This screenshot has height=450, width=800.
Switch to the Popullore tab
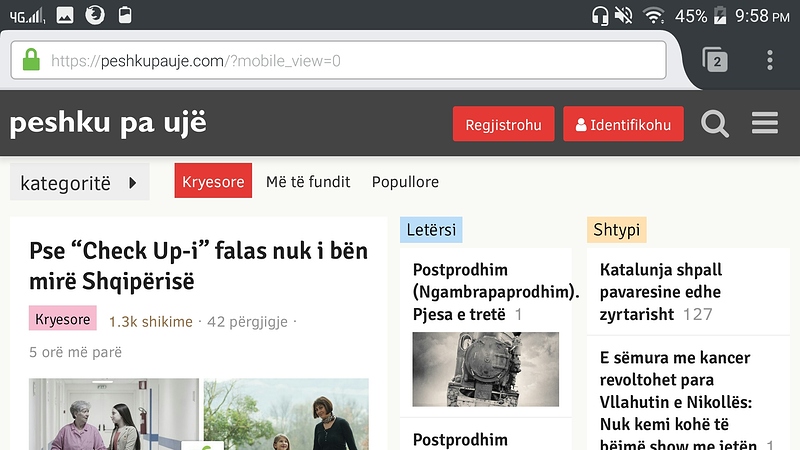pyautogui.click(x=405, y=182)
